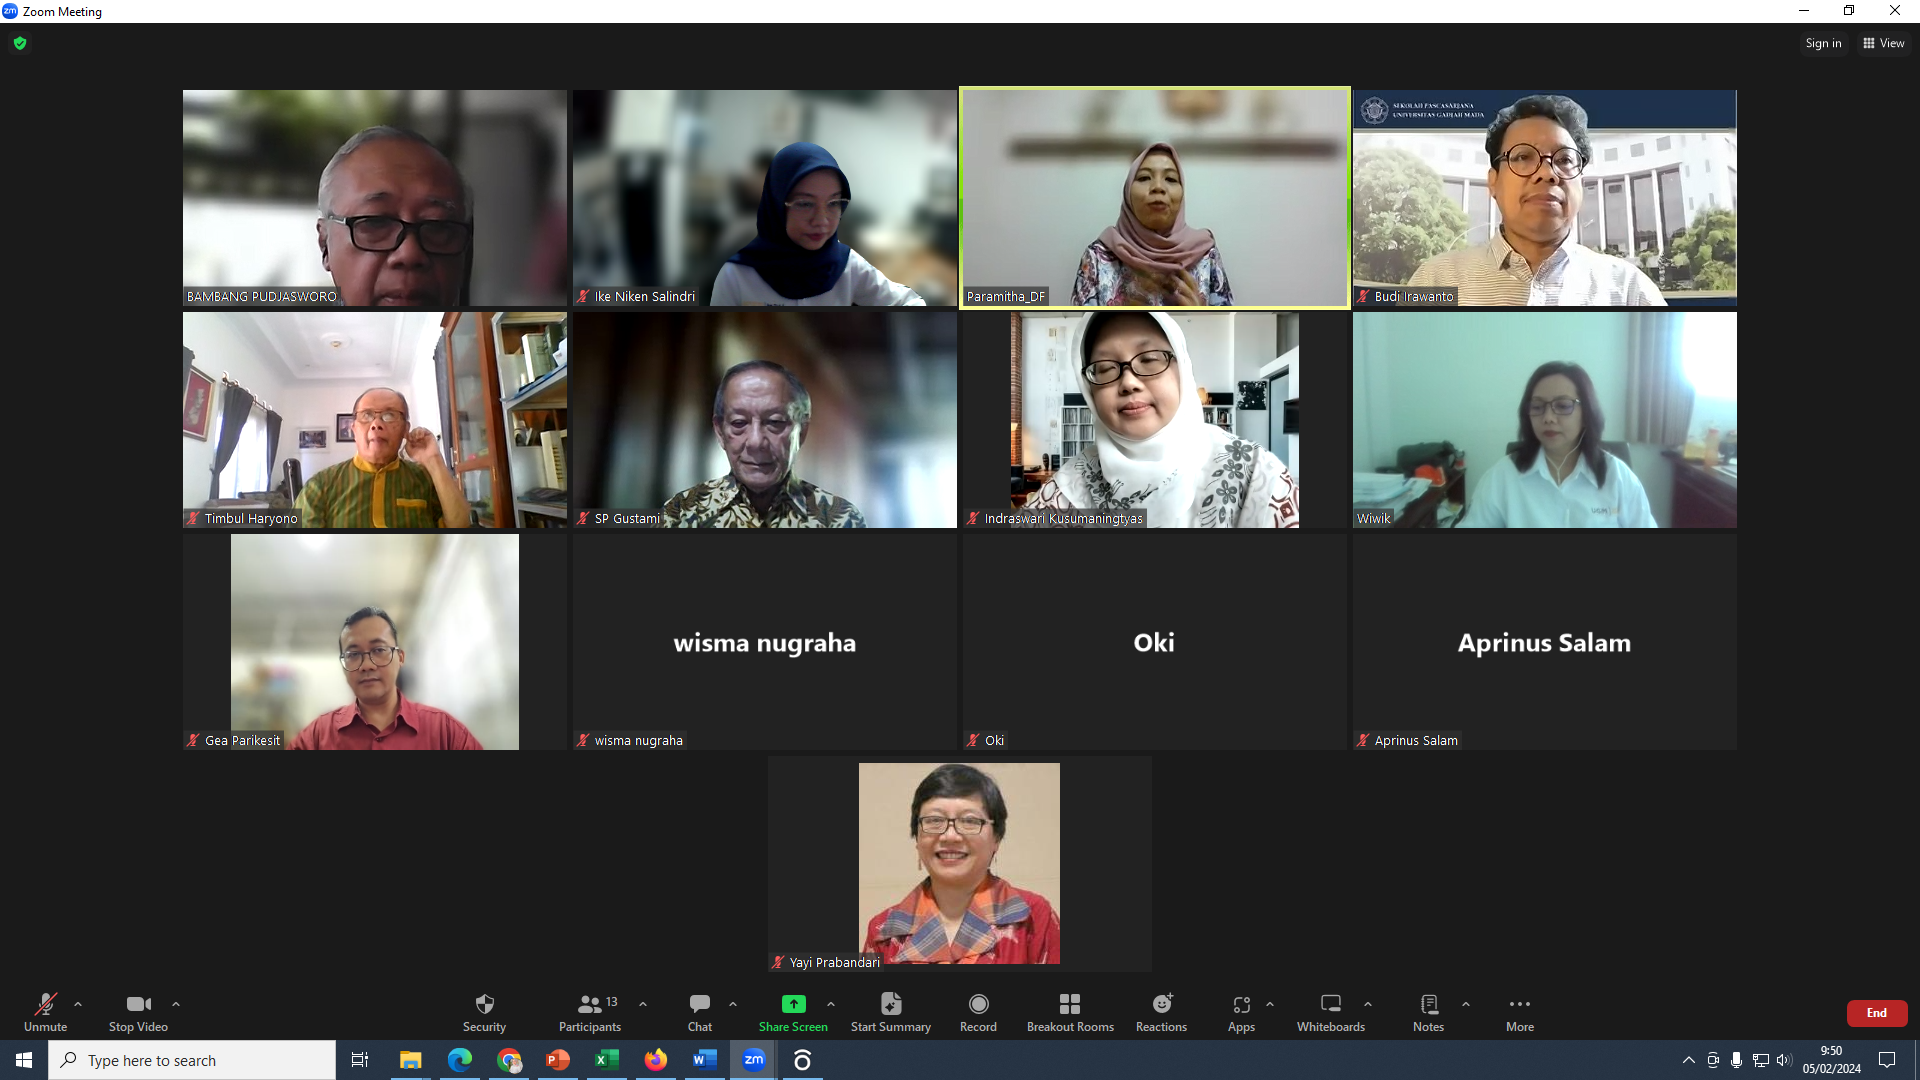
Task: Click the Record icon
Action: coord(978,1011)
